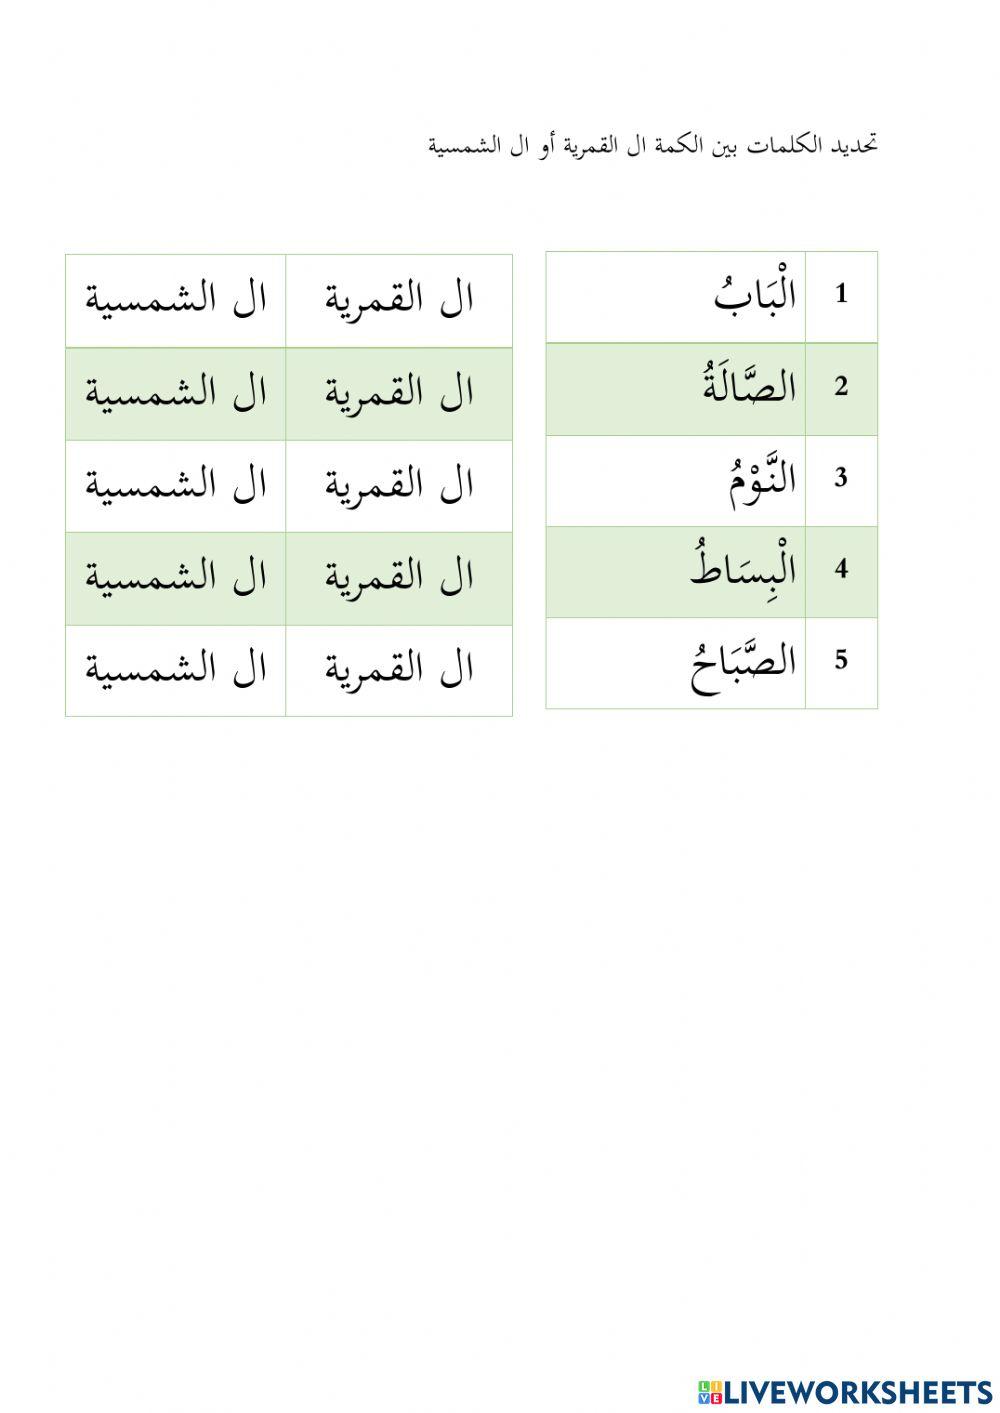The height and width of the screenshot is (1413, 1000).
Task: Click row number 1 cell
Action: tap(841, 295)
